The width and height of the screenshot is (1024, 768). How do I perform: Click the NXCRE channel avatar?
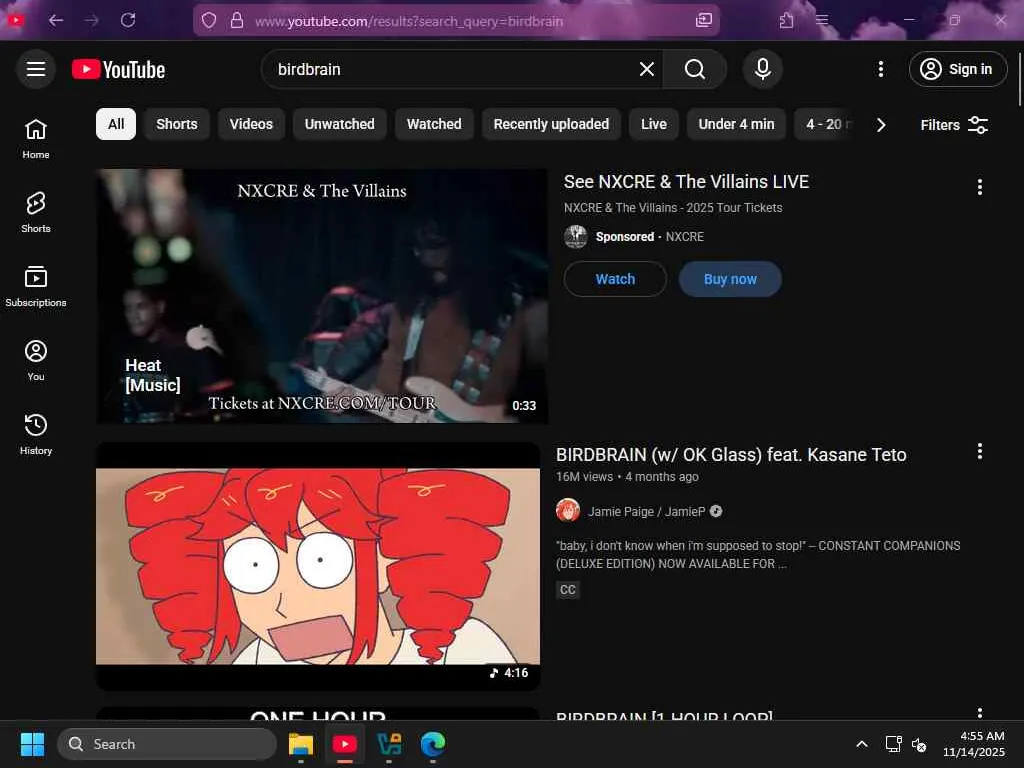click(x=575, y=236)
